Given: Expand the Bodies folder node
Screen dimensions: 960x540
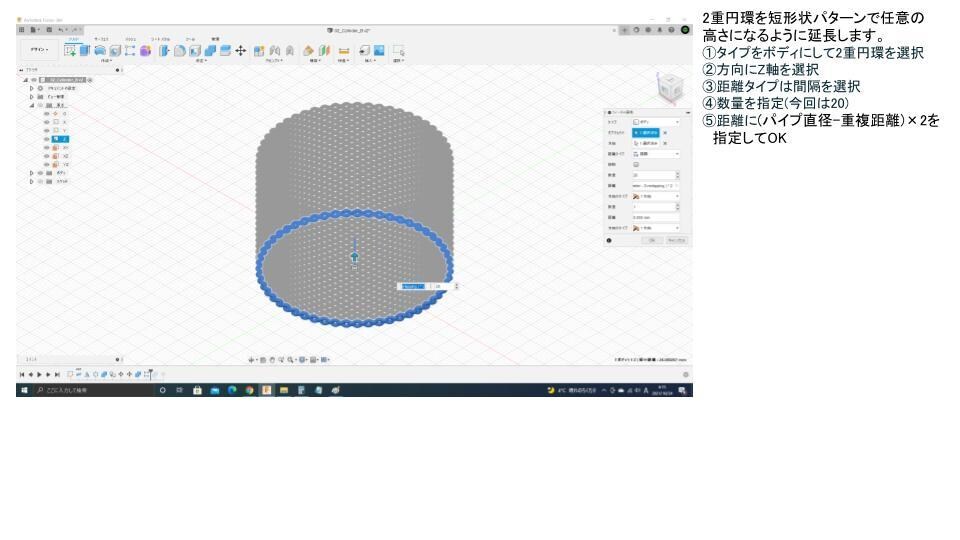Looking at the screenshot, I should [32, 173].
